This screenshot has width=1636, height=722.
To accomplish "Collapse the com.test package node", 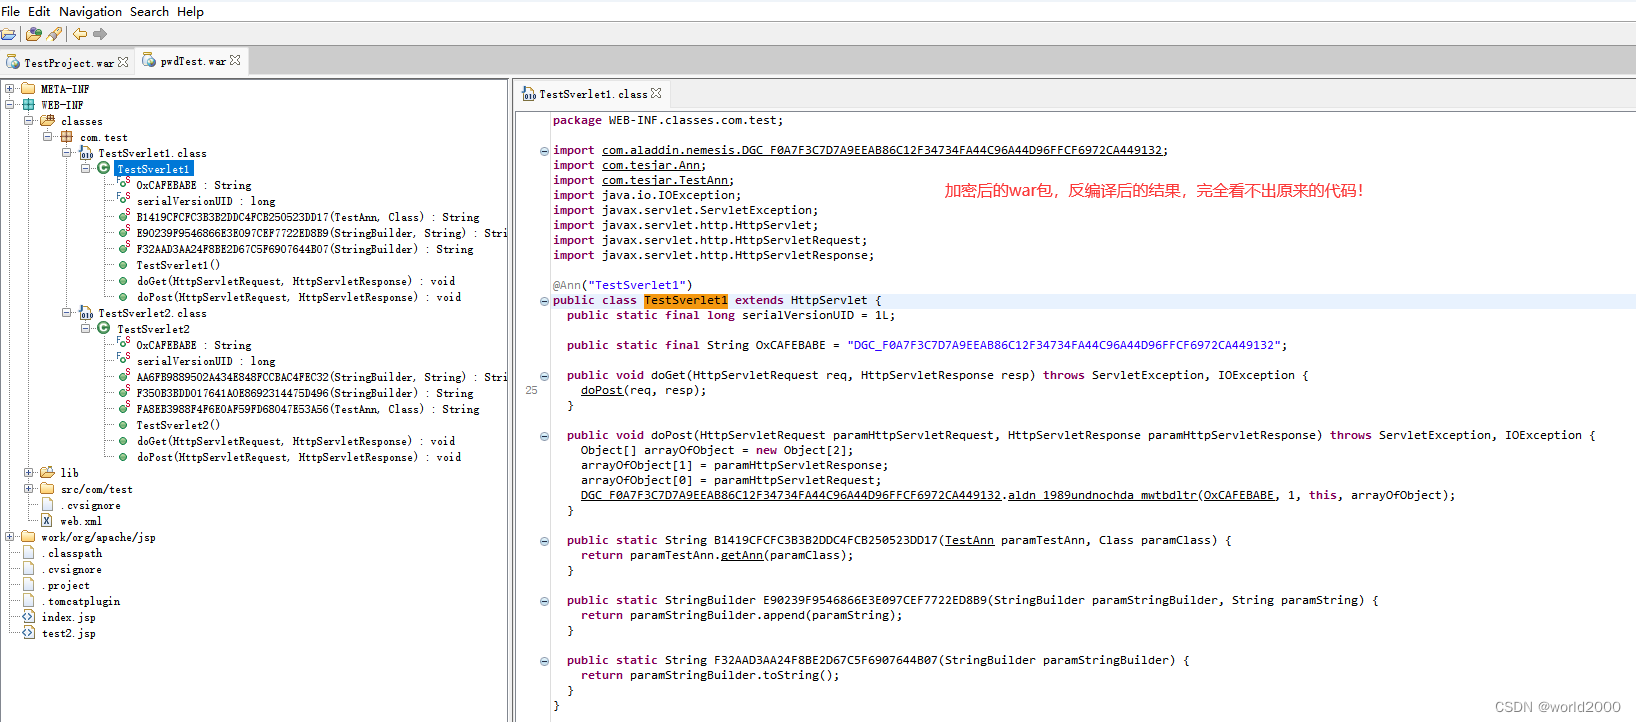I will (48, 137).
